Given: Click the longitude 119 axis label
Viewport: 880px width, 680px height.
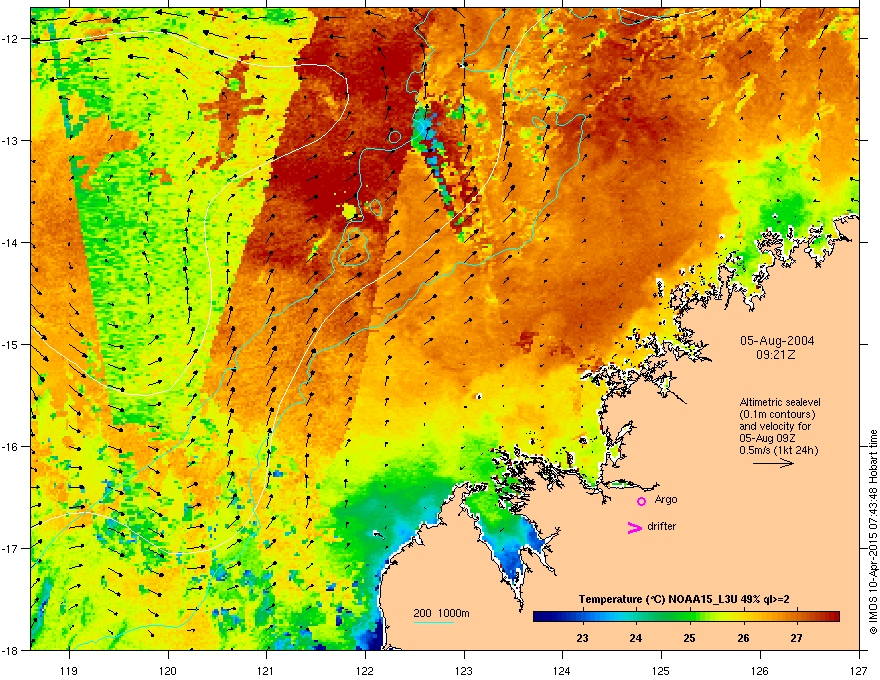Looking at the screenshot, I should pos(69,670).
